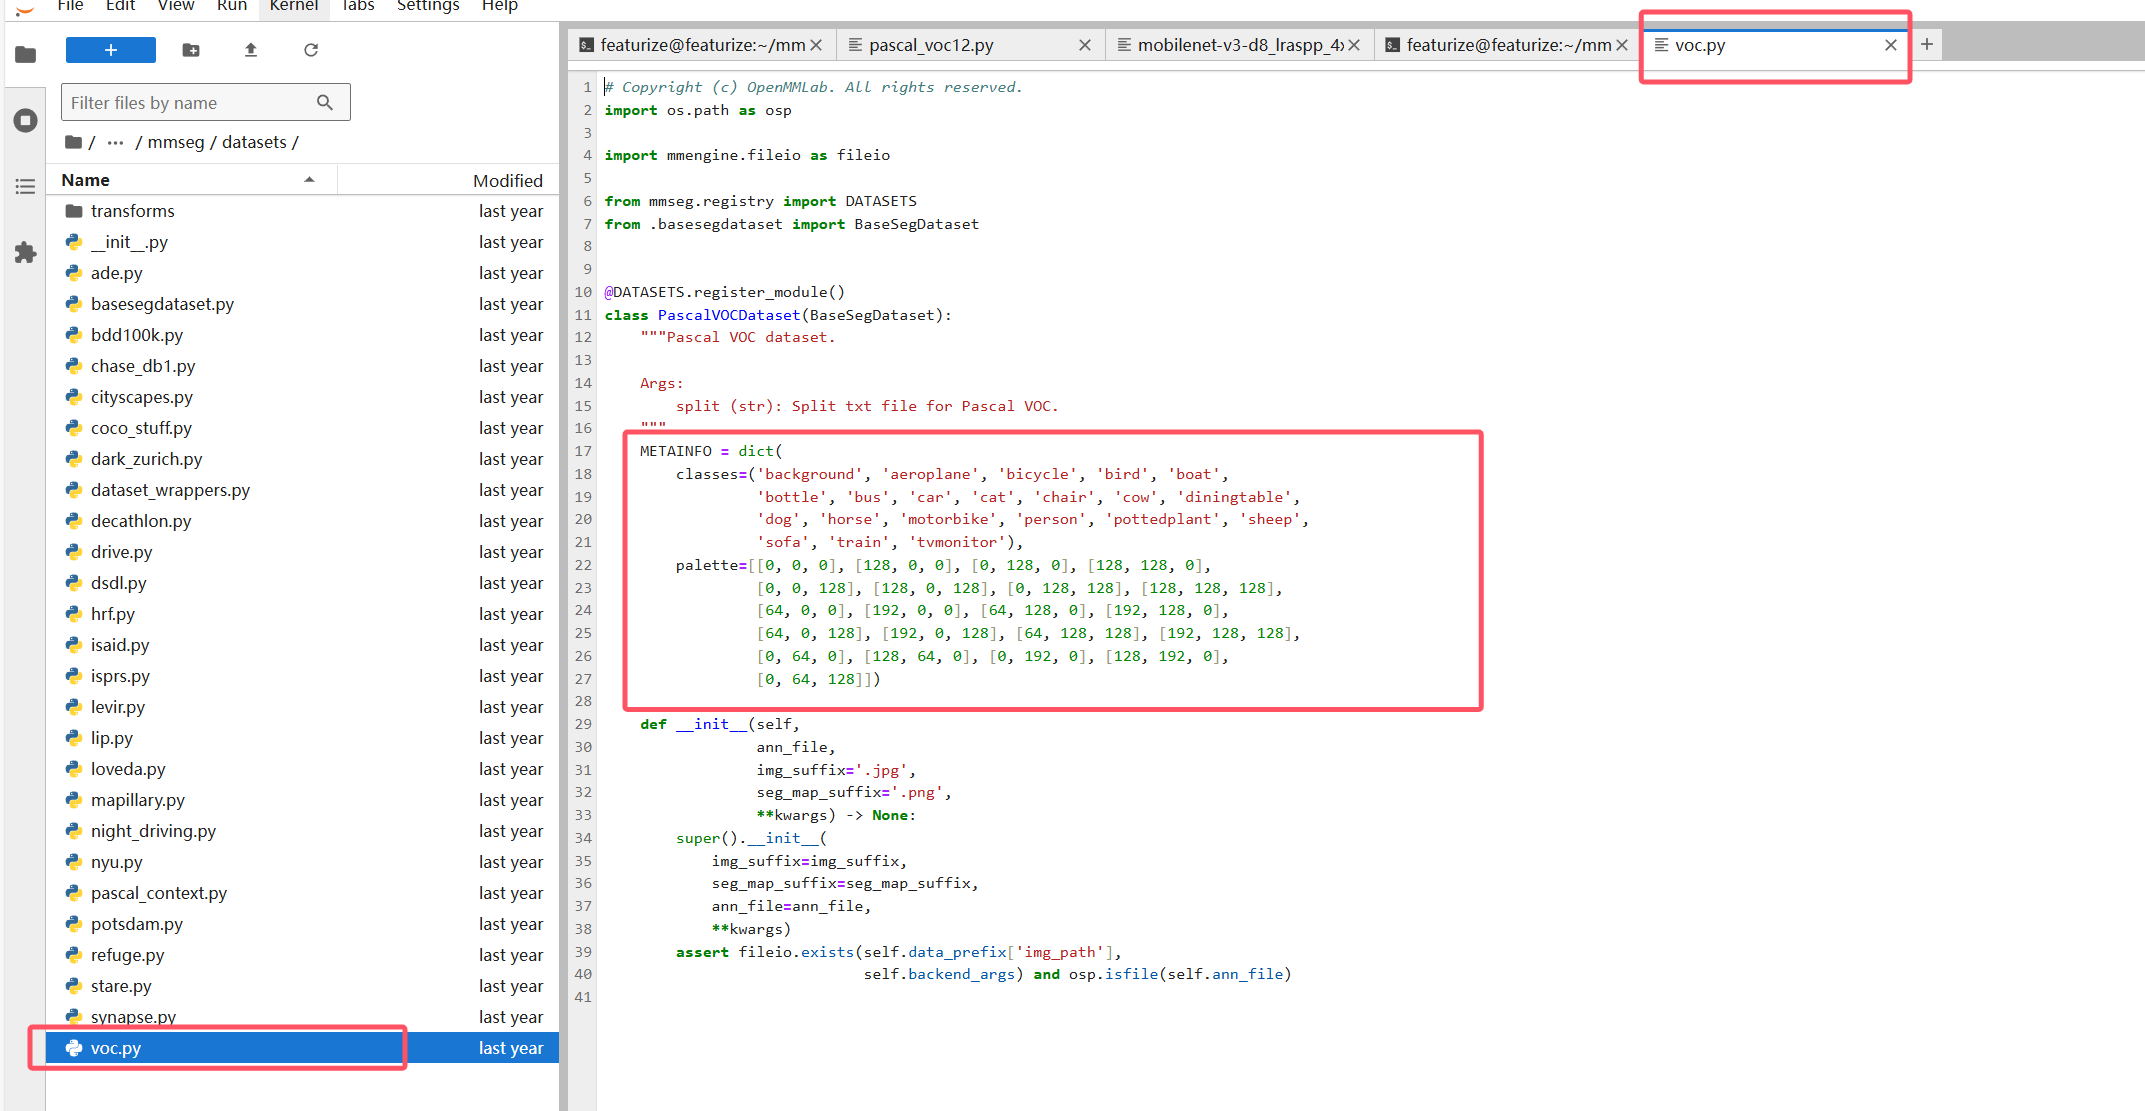The height and width of the screenshot is (1111, 2145).
Task: Select __init__.py in file list
Action: tap(302, 242)
